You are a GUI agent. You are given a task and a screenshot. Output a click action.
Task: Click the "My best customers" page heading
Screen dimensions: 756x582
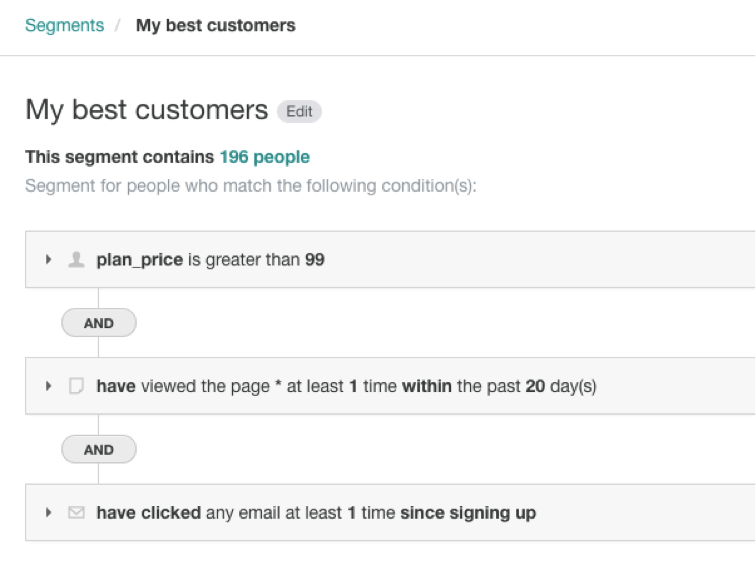[x=147, y=110]
